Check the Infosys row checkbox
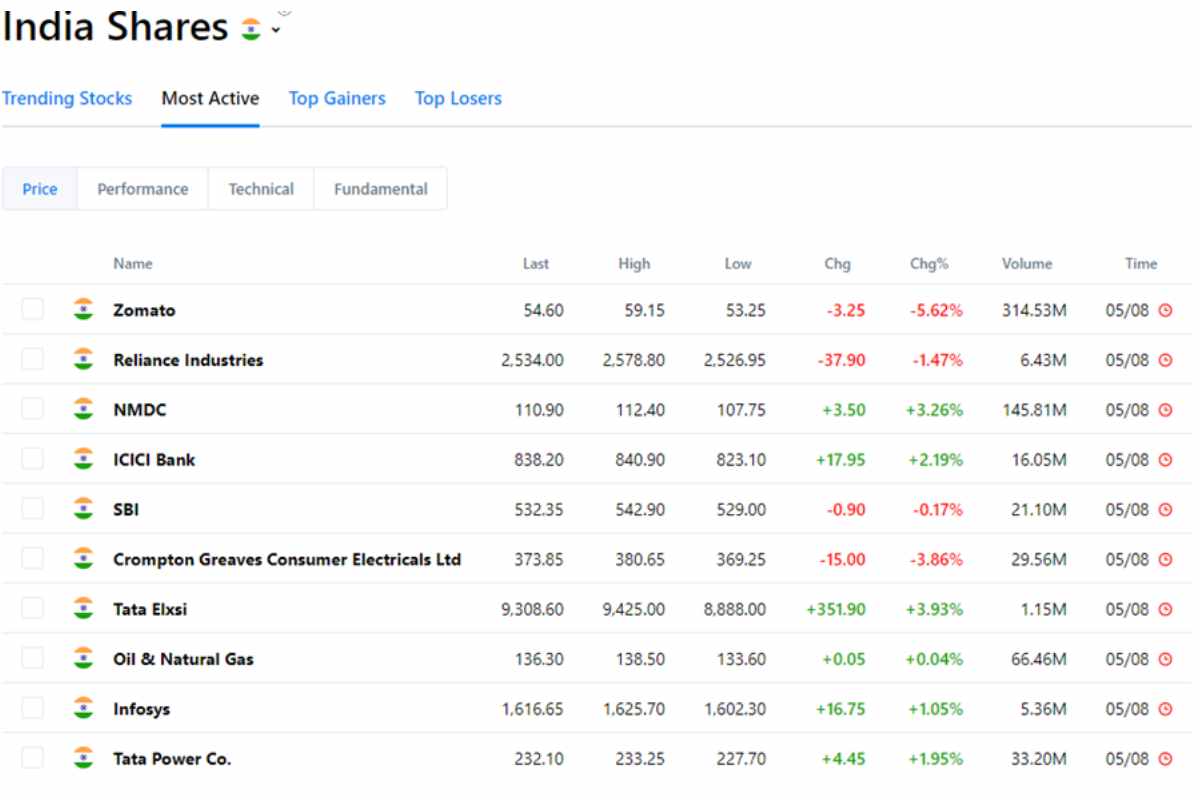Image resolution: width=1200 pixels, height=800 pixels. [x=33, y=708]
